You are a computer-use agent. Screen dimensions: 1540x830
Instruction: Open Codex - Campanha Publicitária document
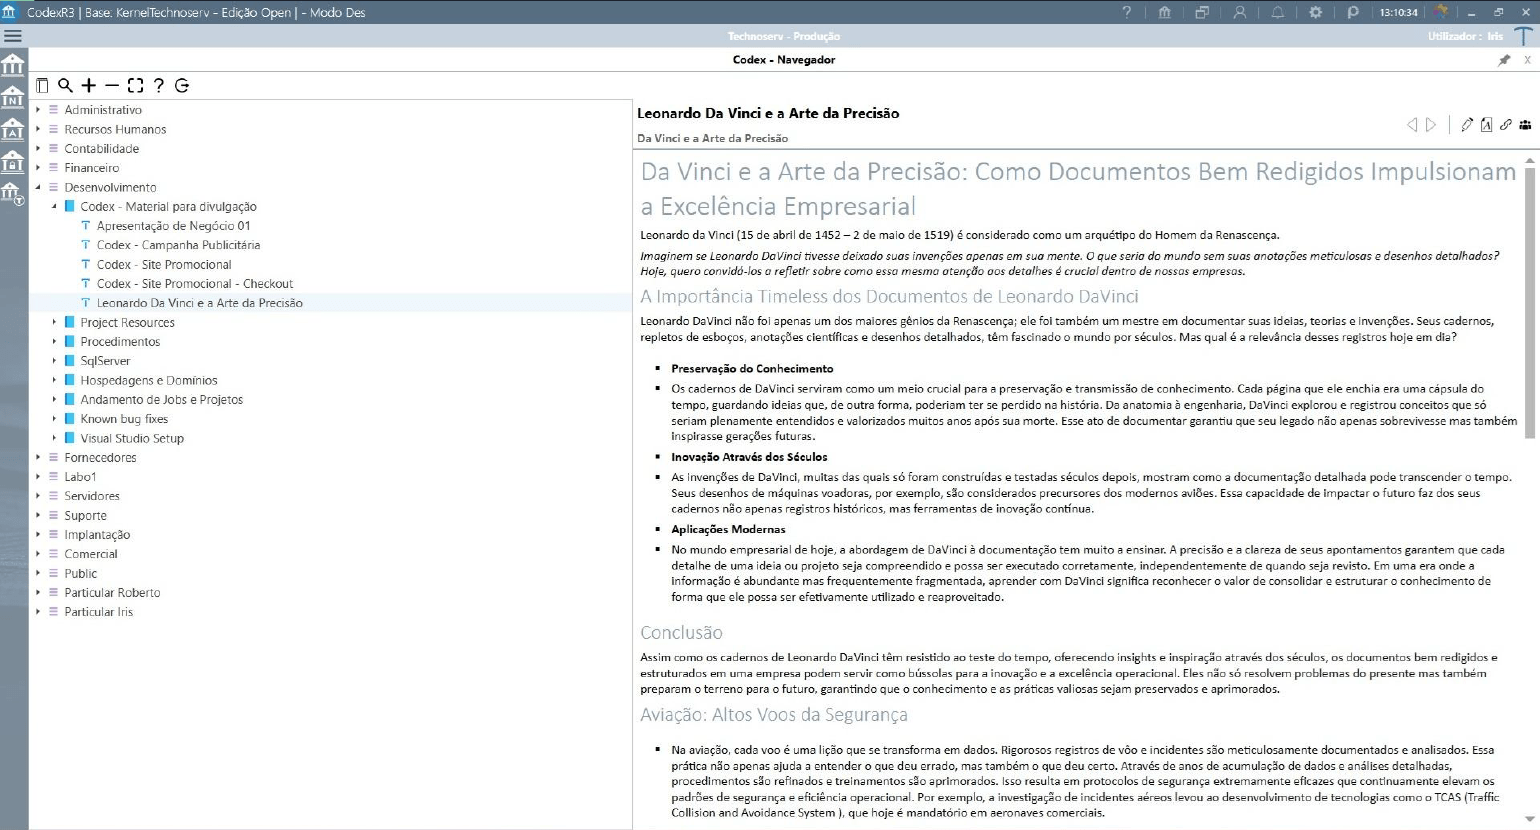(x=178, y=245)
